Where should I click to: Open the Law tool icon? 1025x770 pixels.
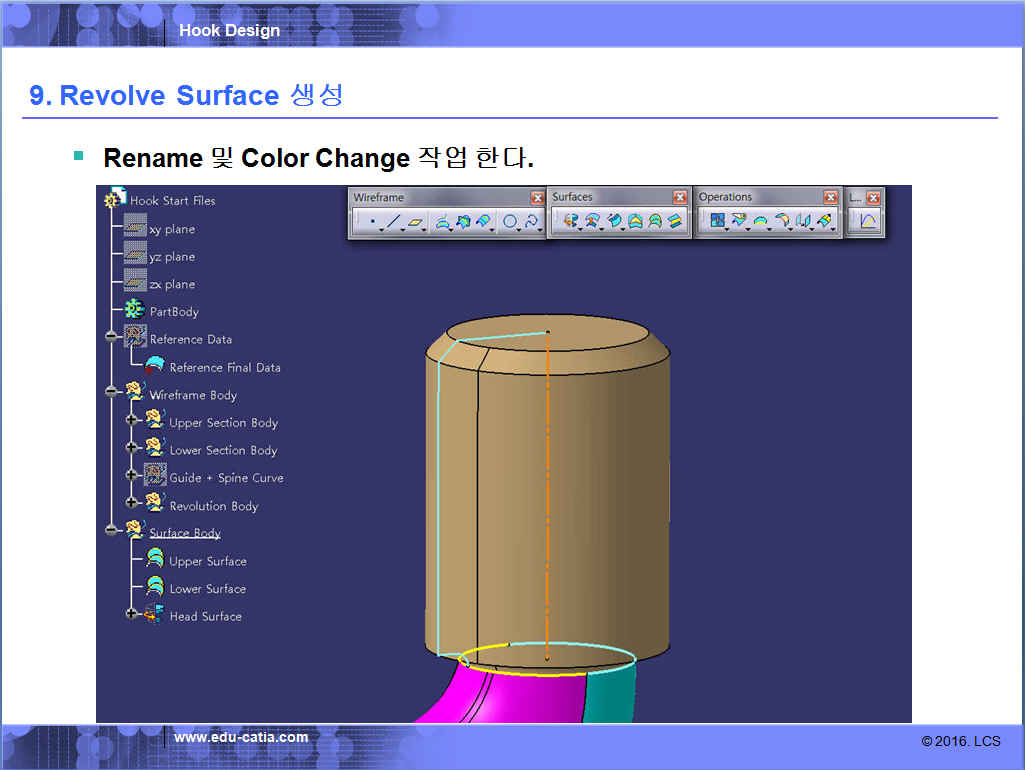pyautogui.click(x=867, y=222)
